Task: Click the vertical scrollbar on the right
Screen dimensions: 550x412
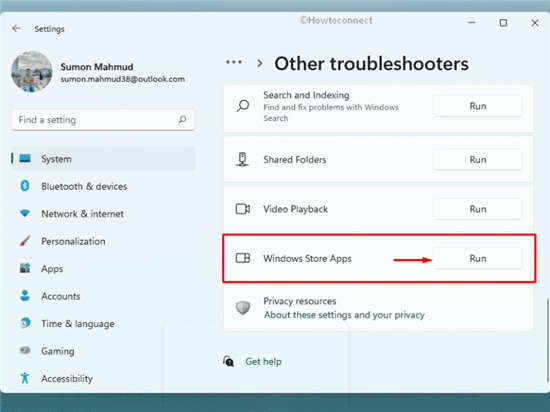Action: (x=548, y=339)
